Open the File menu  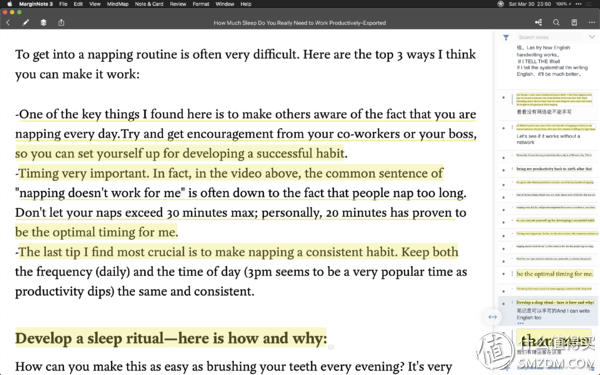pos(63,4)
